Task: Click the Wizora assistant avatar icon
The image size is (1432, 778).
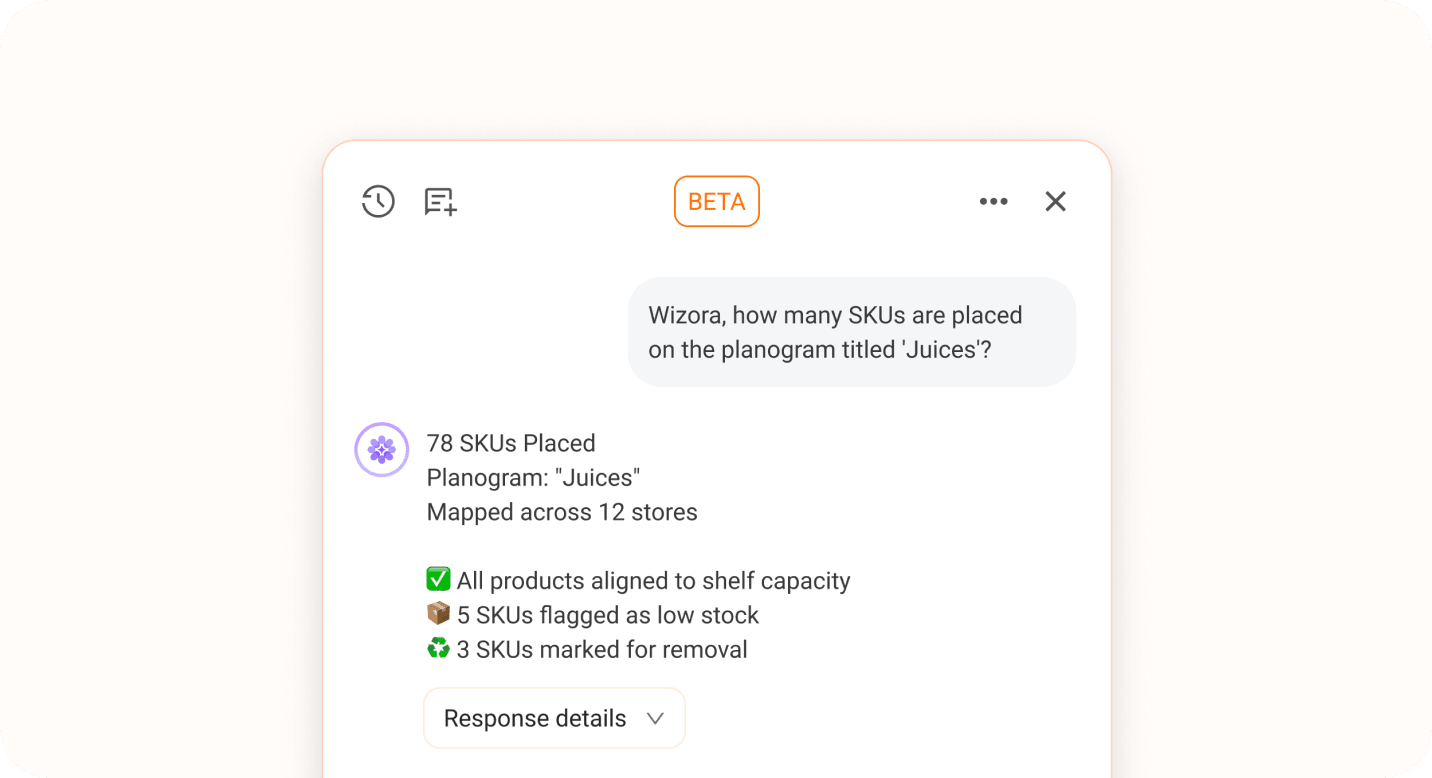Action: tap(382, 450)
